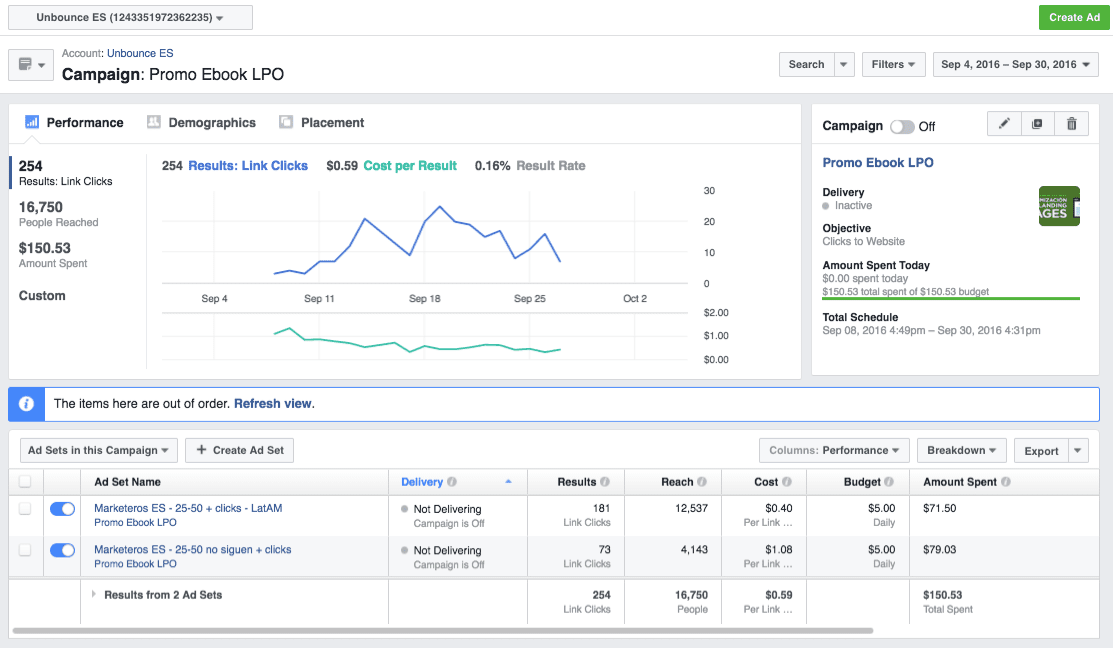Open the Unbounce ES account dropdown

[131, 18]
